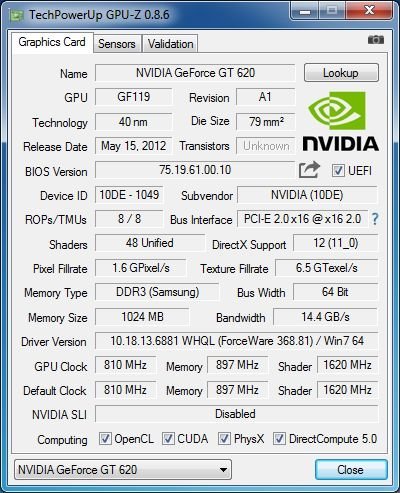Toggle the UEFI checkbox
The width and height of the screenshot is (400, 493).
pyautogui.click(x=338, y=170)
